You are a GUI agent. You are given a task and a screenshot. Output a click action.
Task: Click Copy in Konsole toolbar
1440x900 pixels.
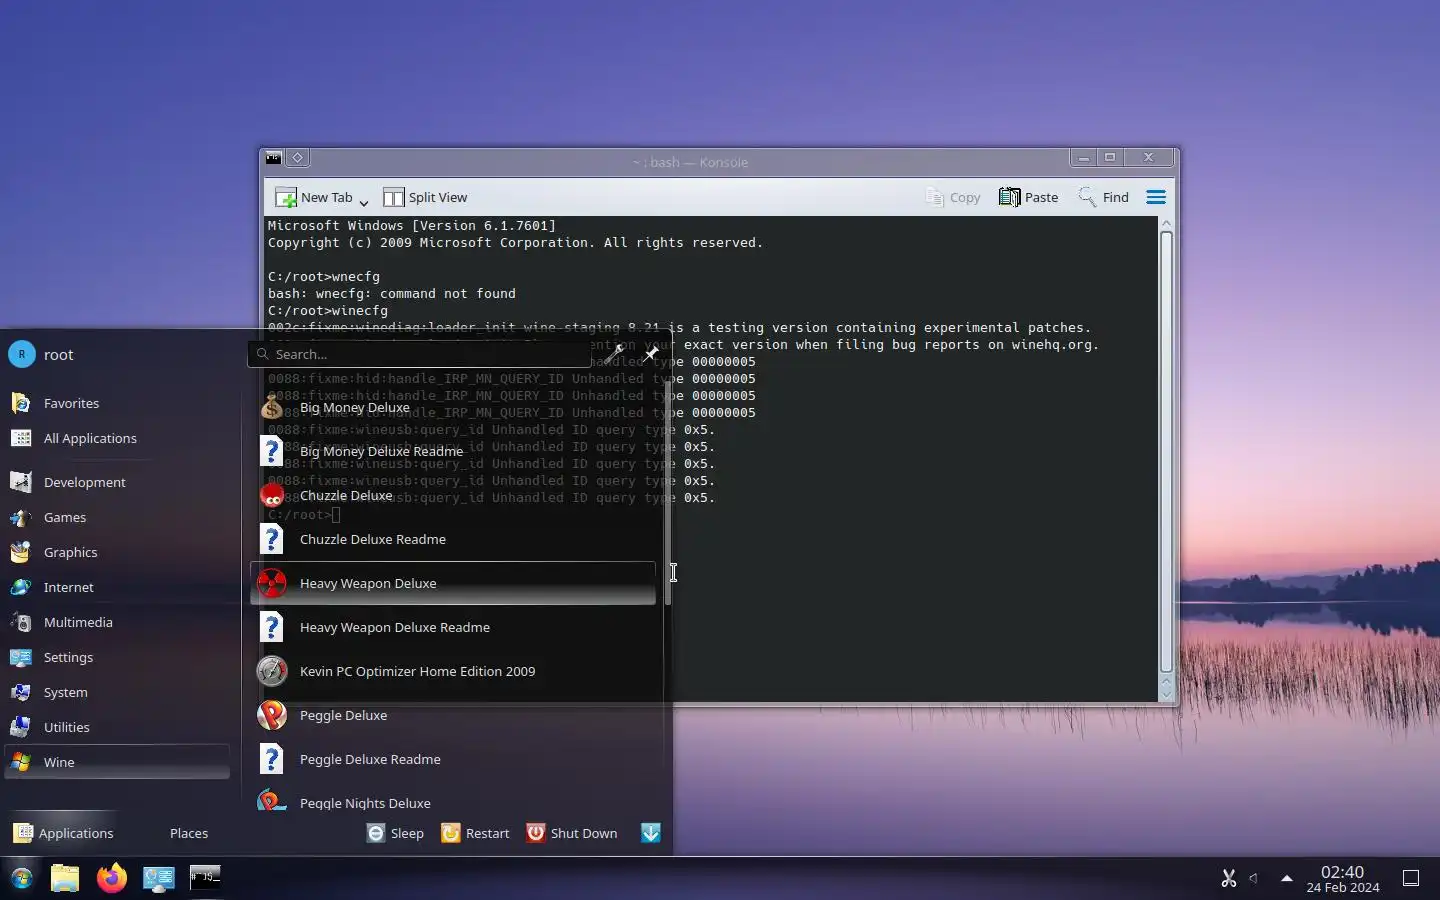(953, 197)
